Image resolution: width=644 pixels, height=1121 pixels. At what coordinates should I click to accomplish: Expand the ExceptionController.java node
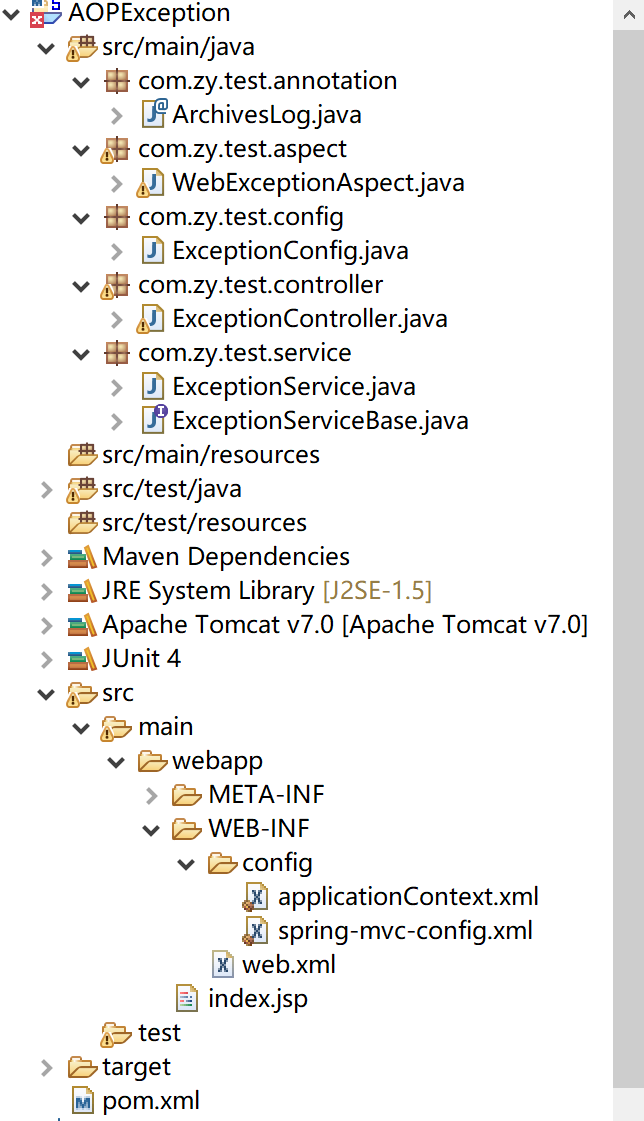[x=117, y=319]
